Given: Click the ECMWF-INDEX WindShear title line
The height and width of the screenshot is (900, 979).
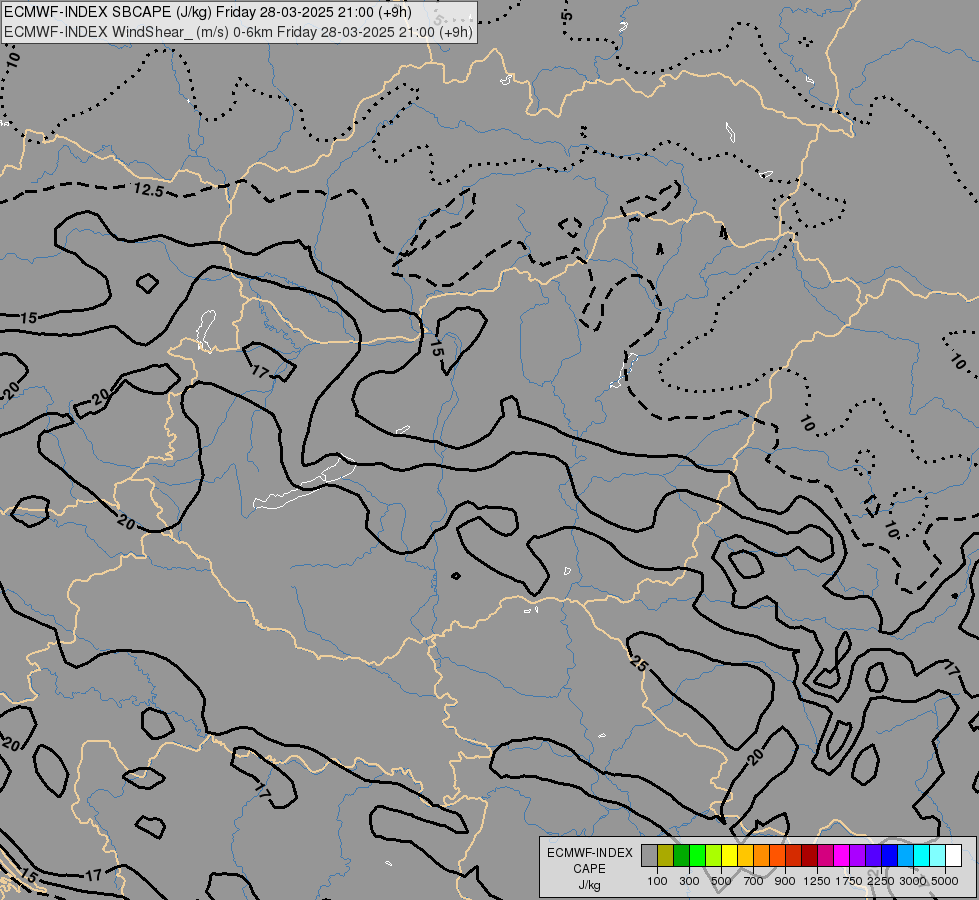Looking at the screenshot, I should (239, 32).
